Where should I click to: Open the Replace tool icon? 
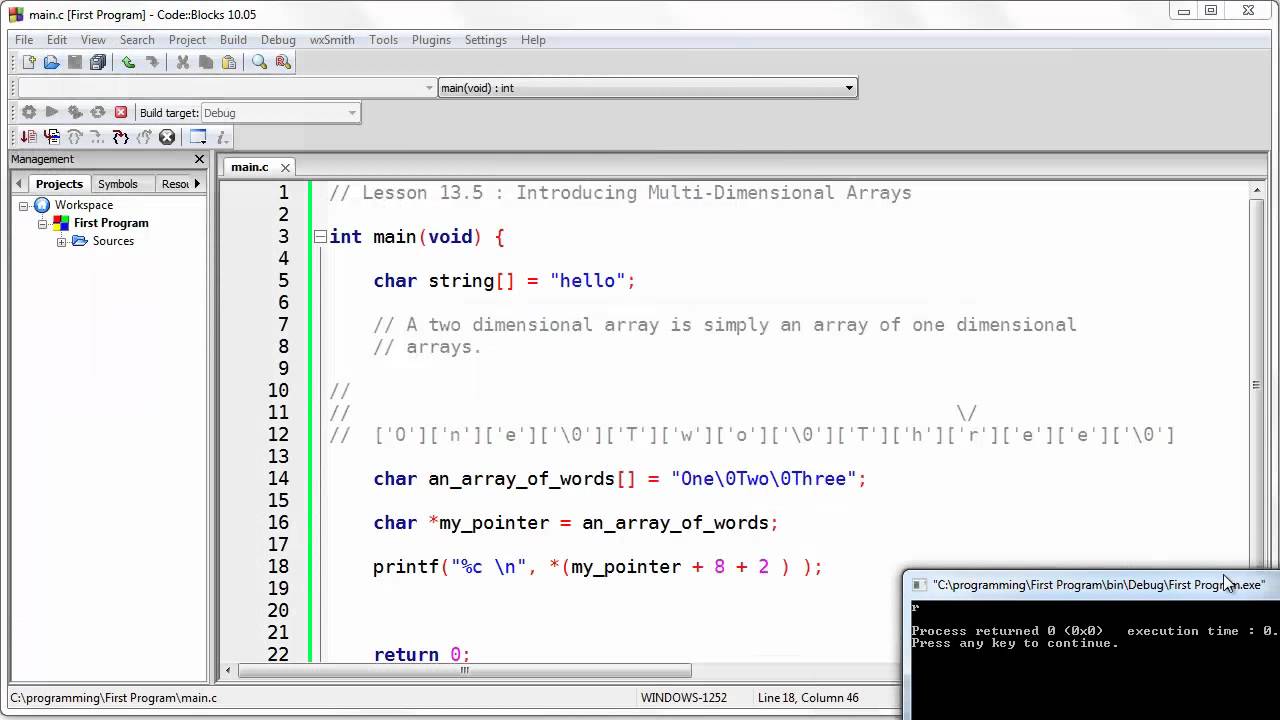click(x=283, y=62)
